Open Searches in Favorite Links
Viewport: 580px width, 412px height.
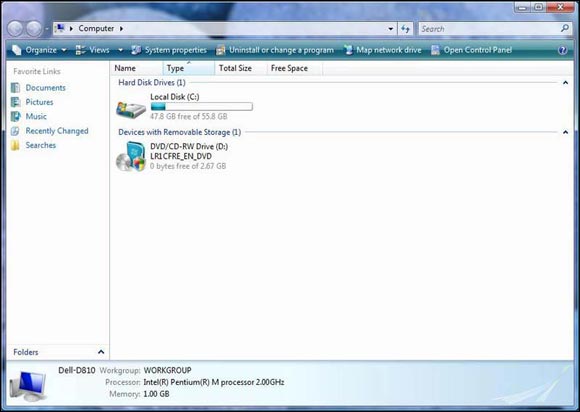(x=41, y=145)
